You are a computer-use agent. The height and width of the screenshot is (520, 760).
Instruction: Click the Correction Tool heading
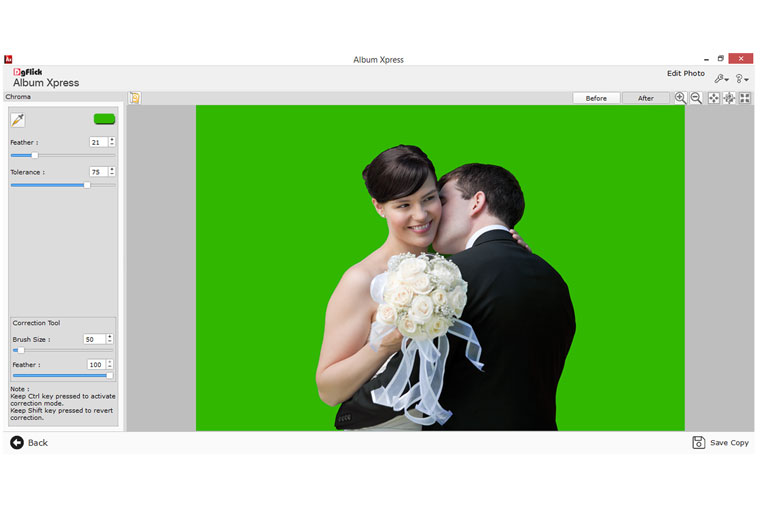tap(36, 323)
